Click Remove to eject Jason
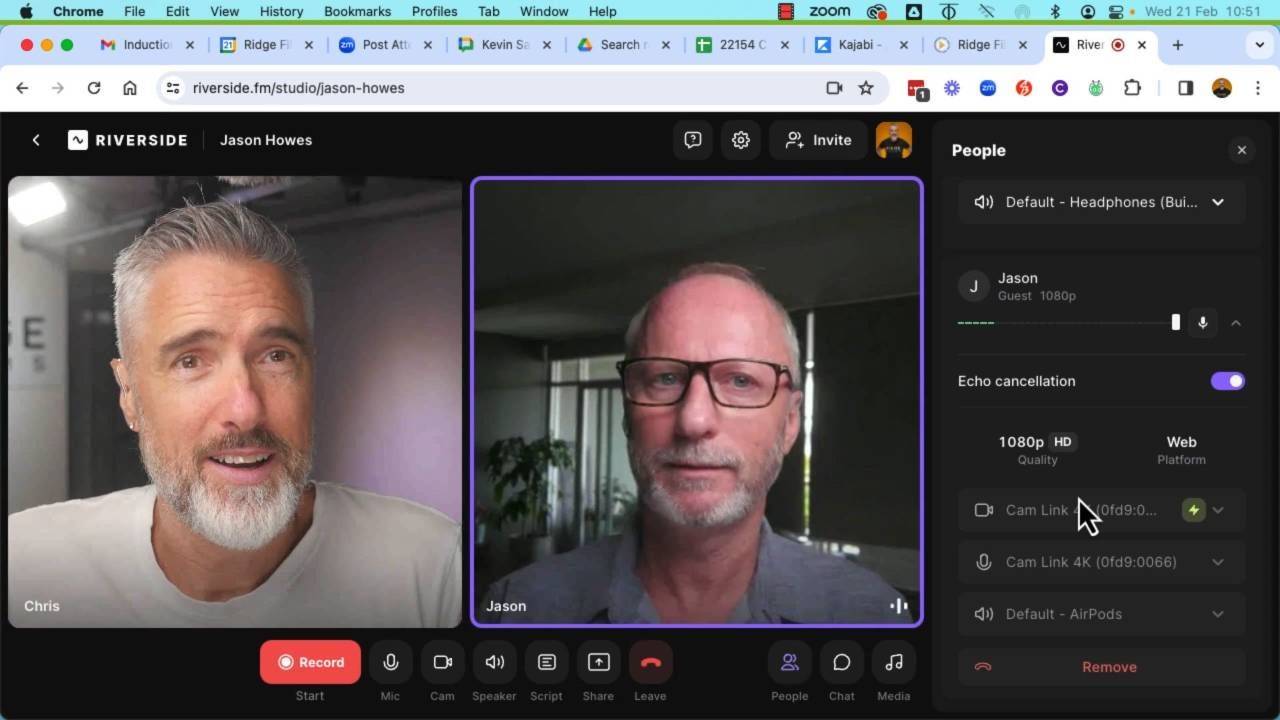The height and width of the screenshot is (720, 1280). coord(1108,666)
